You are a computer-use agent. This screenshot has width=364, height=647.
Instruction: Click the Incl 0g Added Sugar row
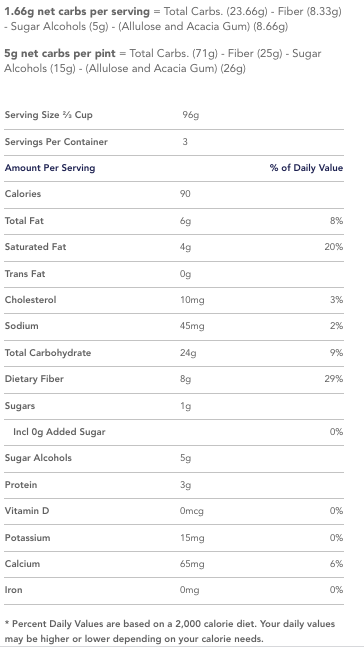(174, 432)
